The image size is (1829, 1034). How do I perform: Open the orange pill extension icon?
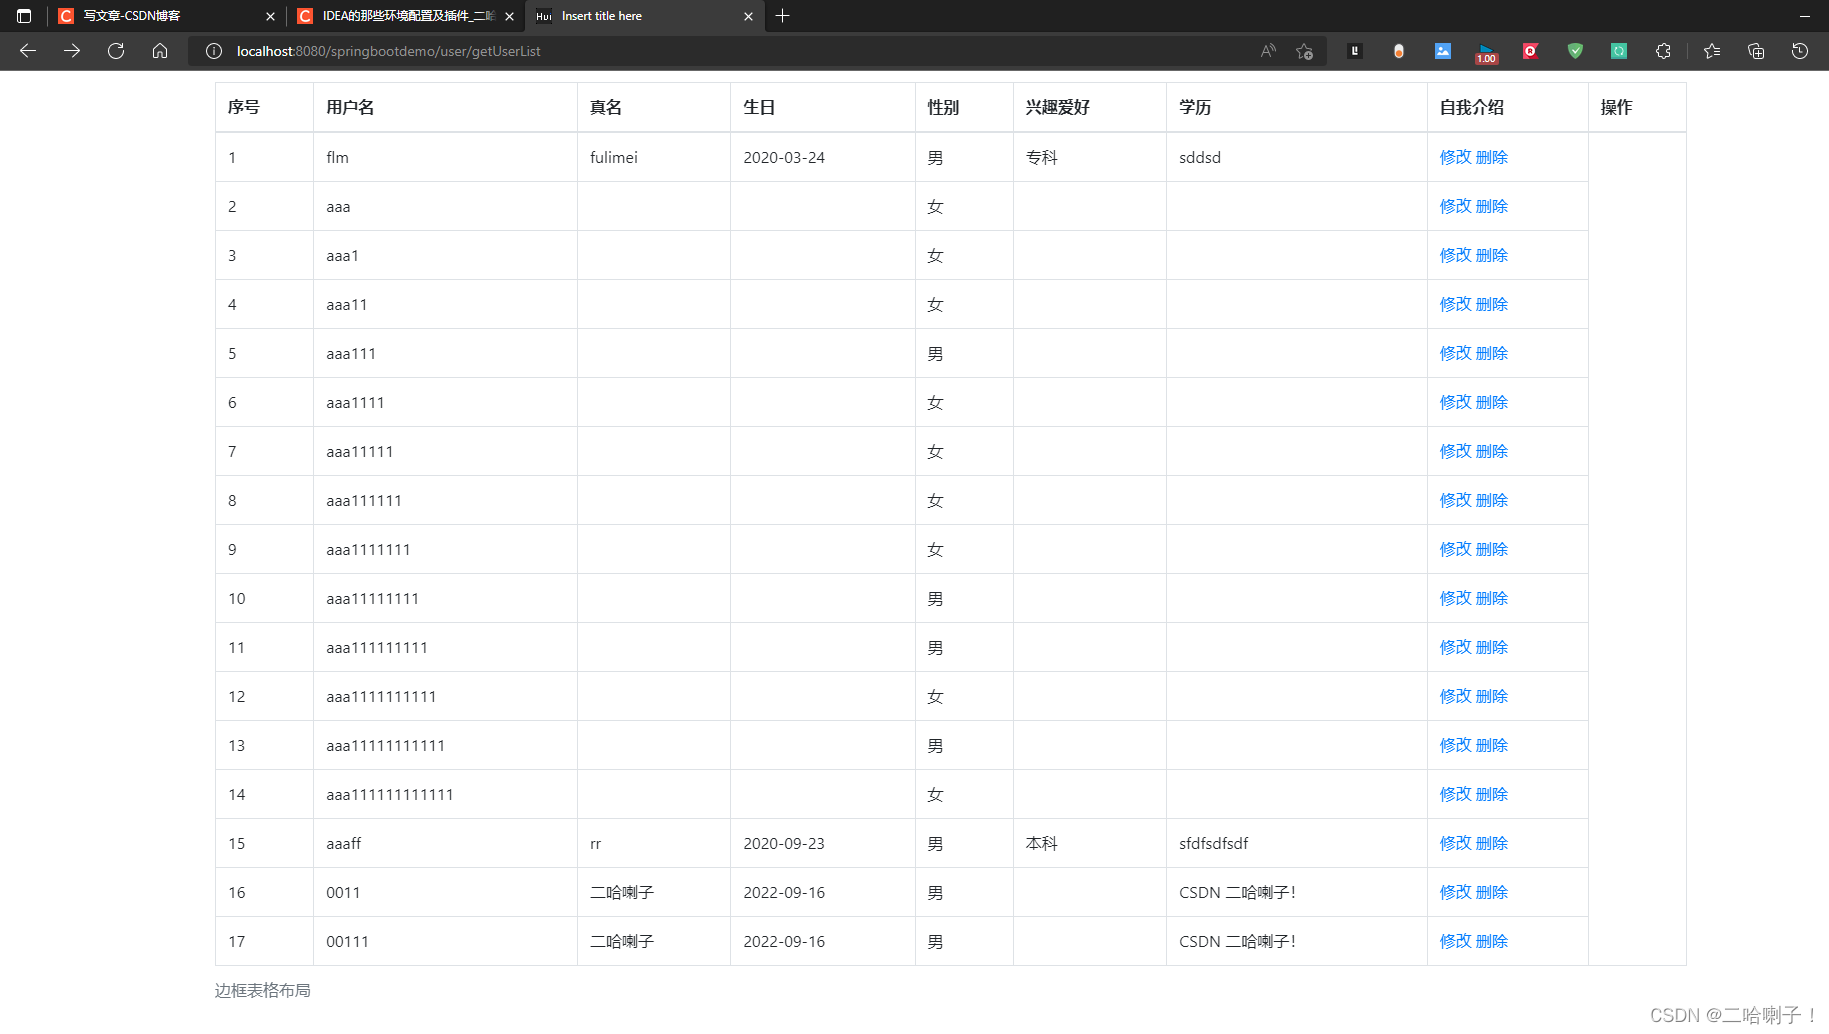coord(1399,51)
